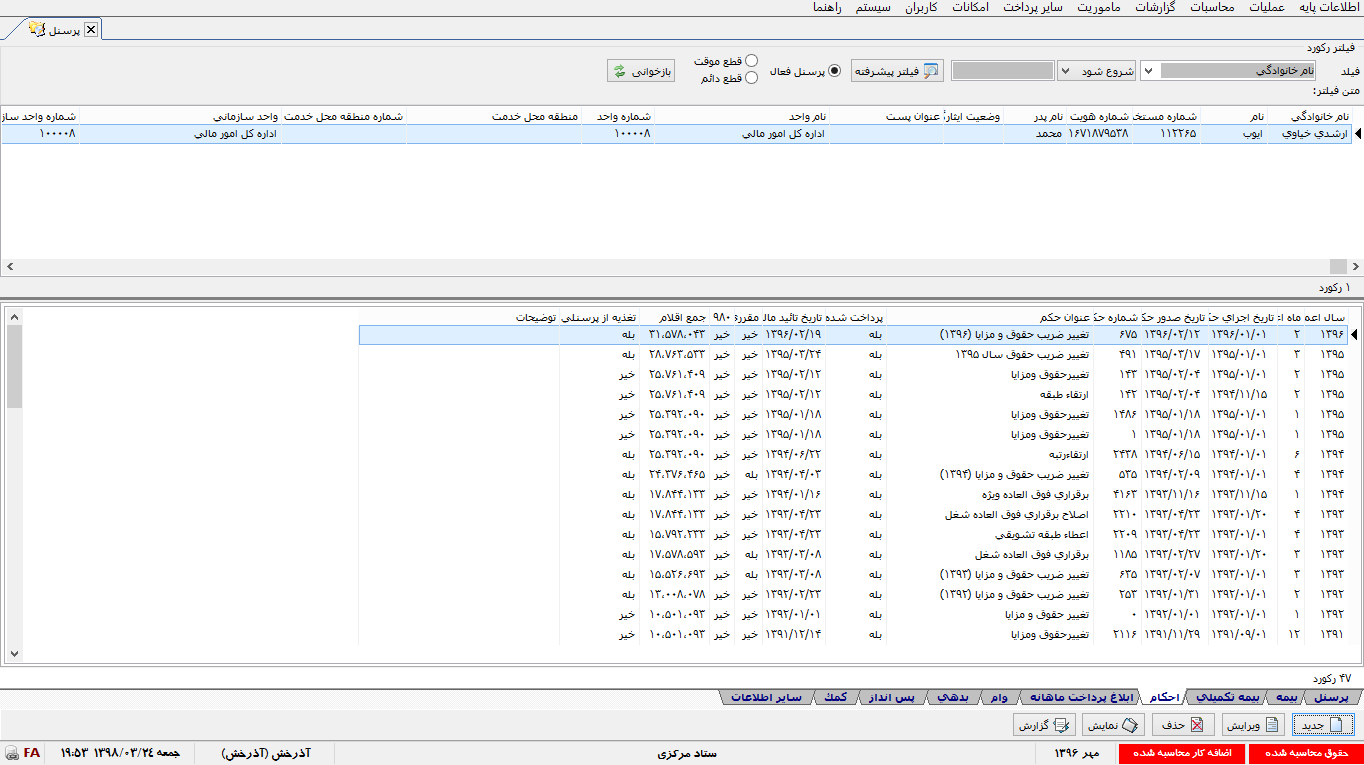Open the راهنما menu
Viewport: 1364px width, 765px height.
[827, 8]
